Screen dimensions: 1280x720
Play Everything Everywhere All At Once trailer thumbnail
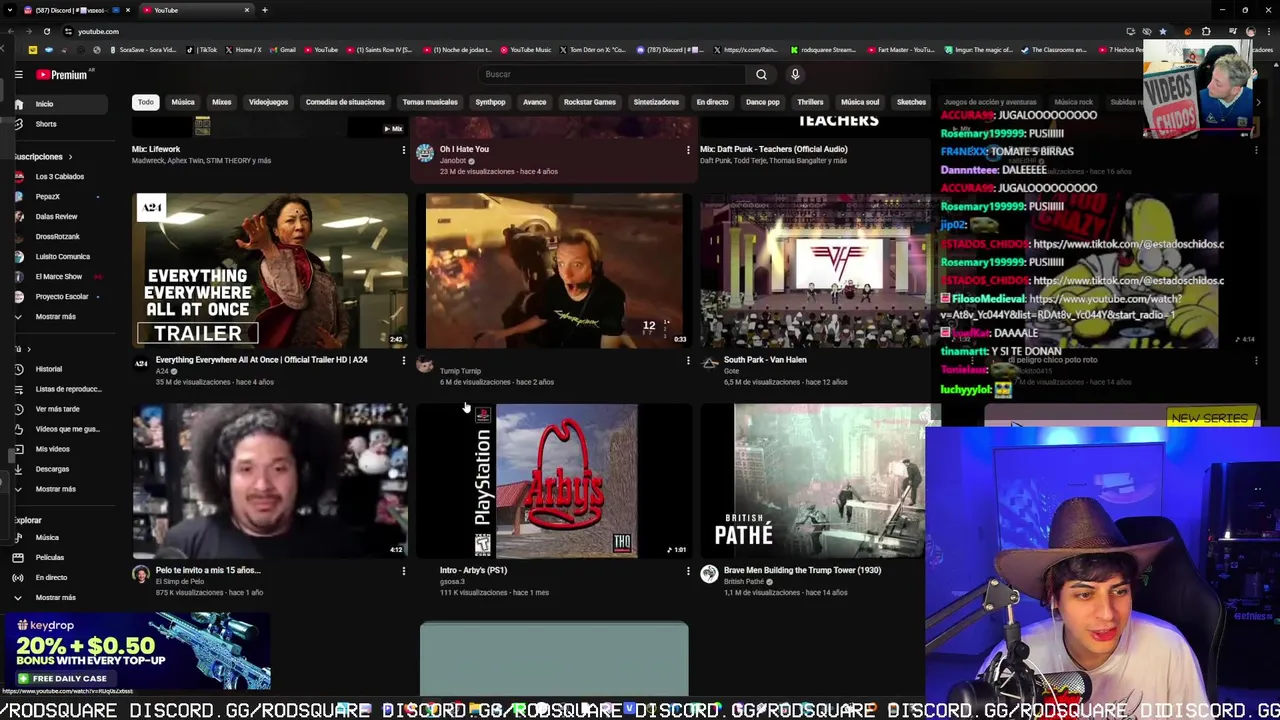[x=270, y=271]
